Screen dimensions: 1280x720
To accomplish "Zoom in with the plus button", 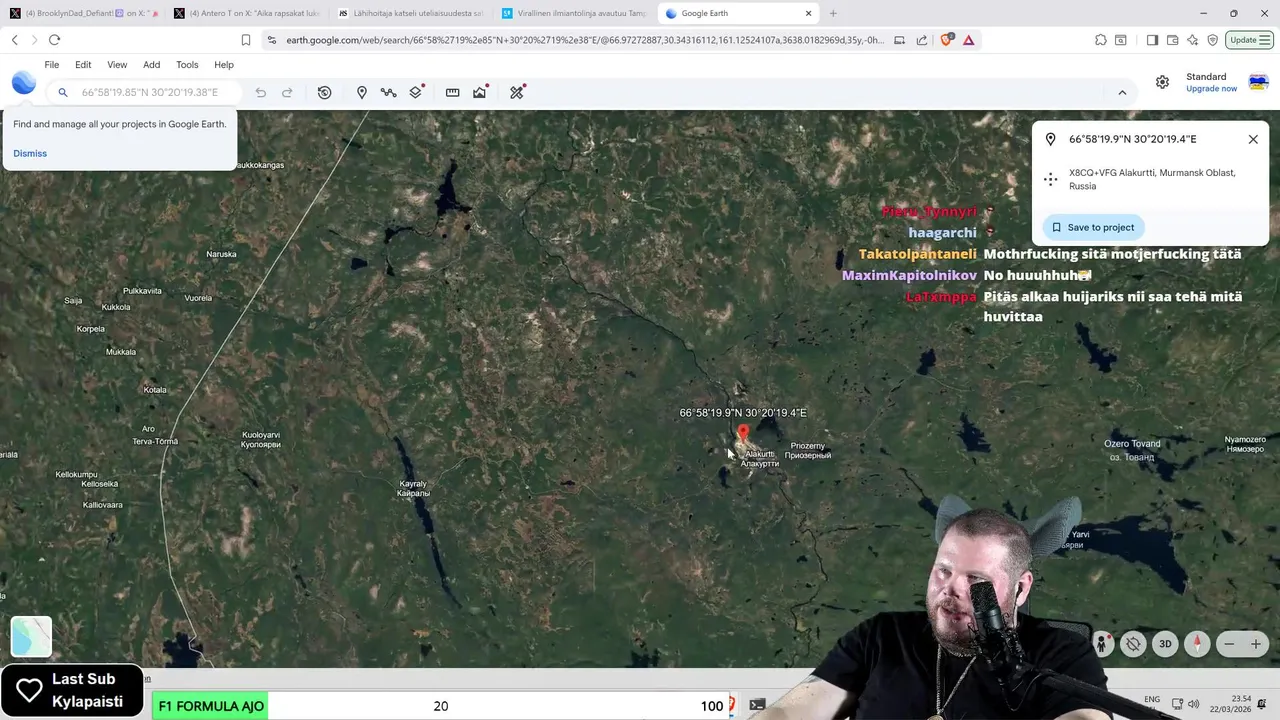I will [1256, 644].
